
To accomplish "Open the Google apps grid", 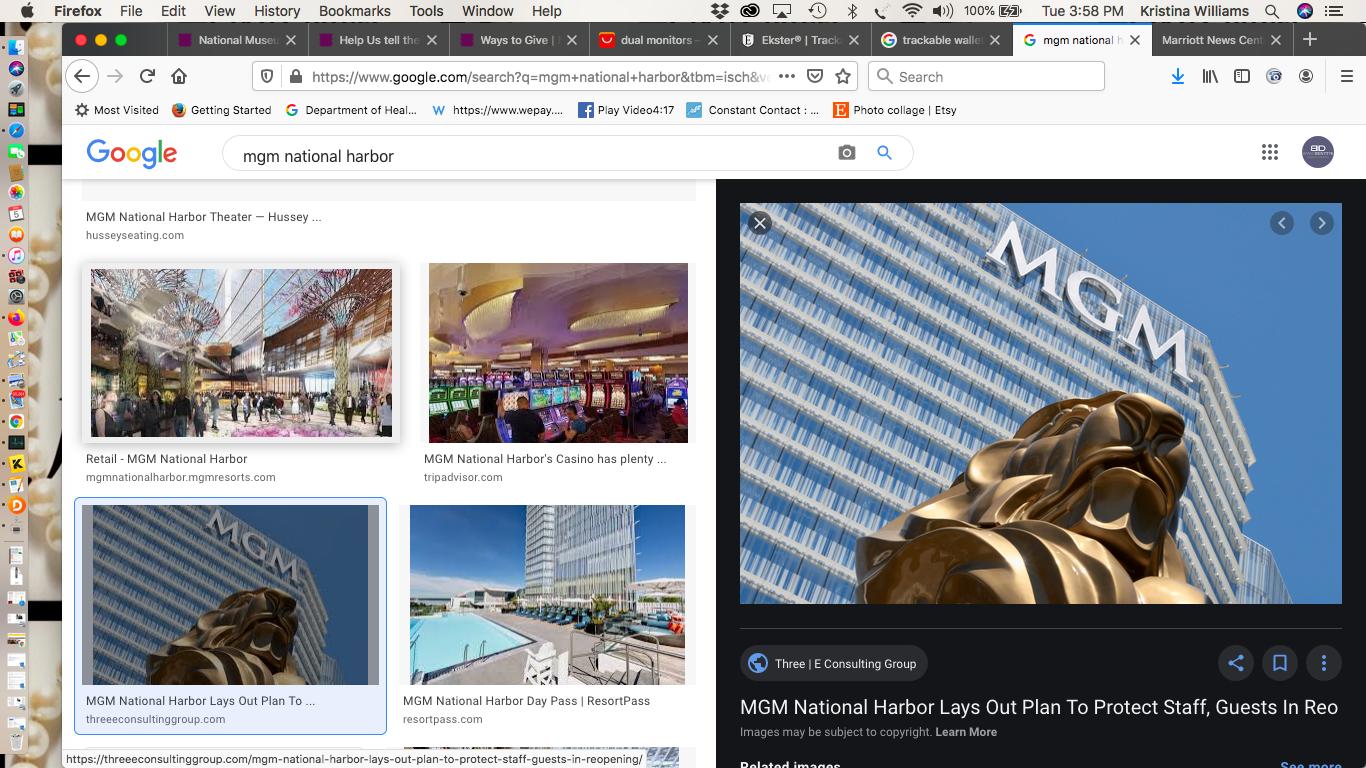I will tap(1270, 152).
